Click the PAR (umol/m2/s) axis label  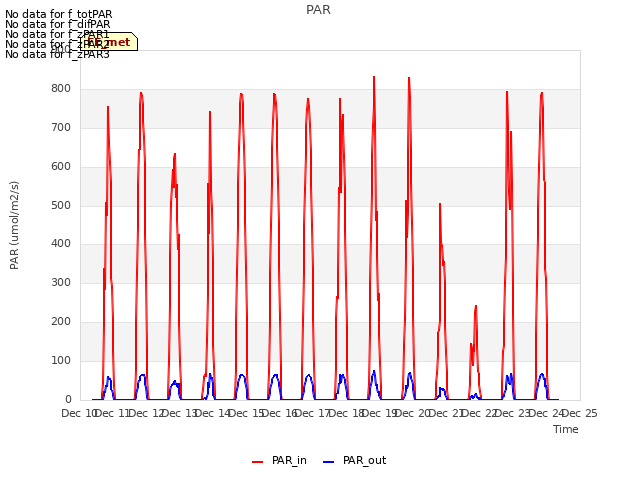tap(14, 225)
